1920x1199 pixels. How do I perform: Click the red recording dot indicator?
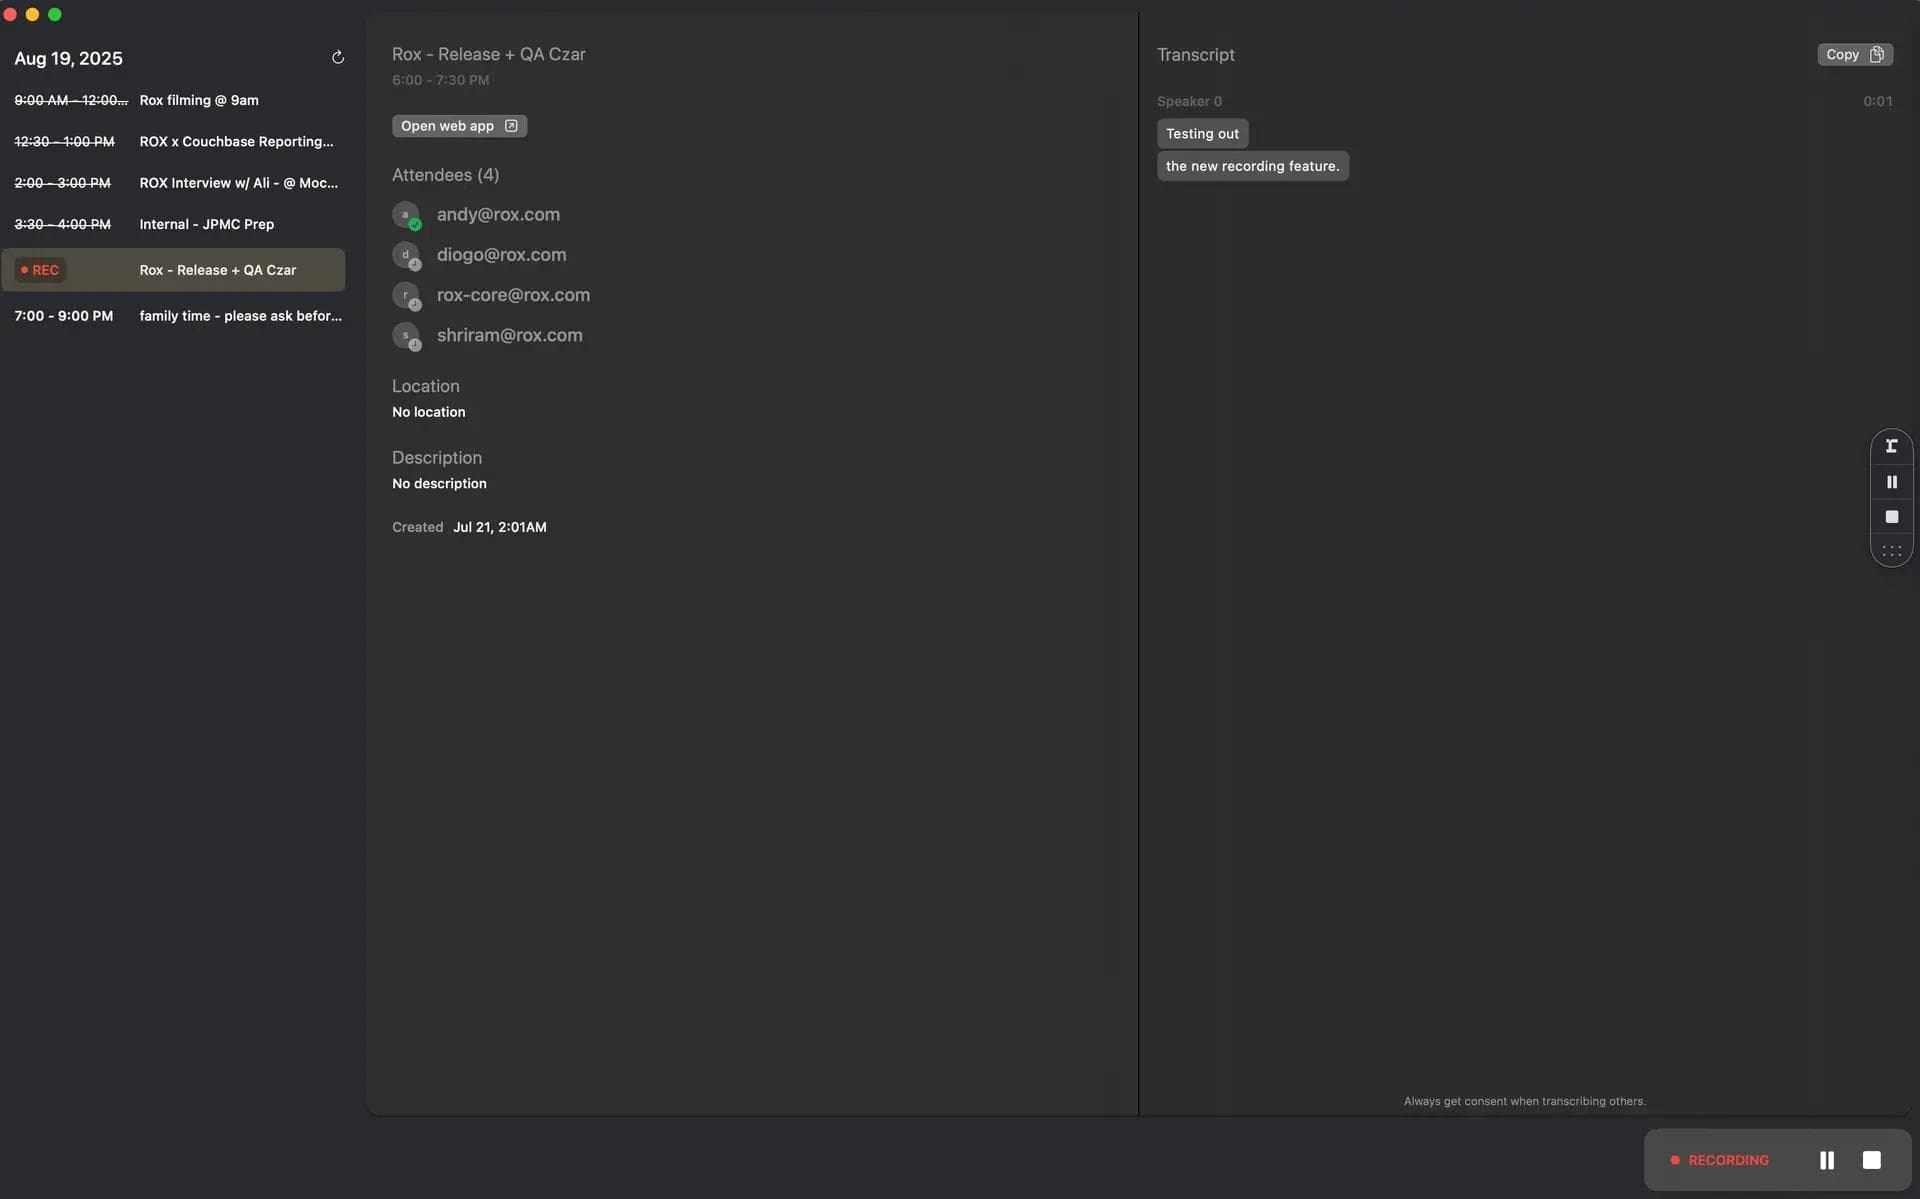point(1677,1160)
